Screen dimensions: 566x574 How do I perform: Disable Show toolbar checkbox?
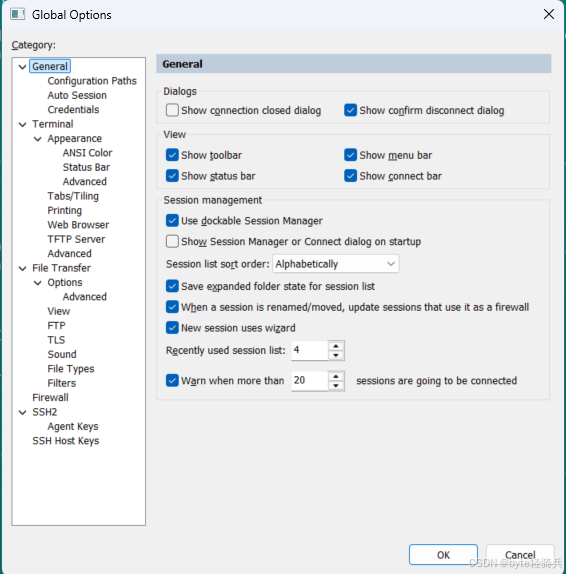[x=172, y=155]
